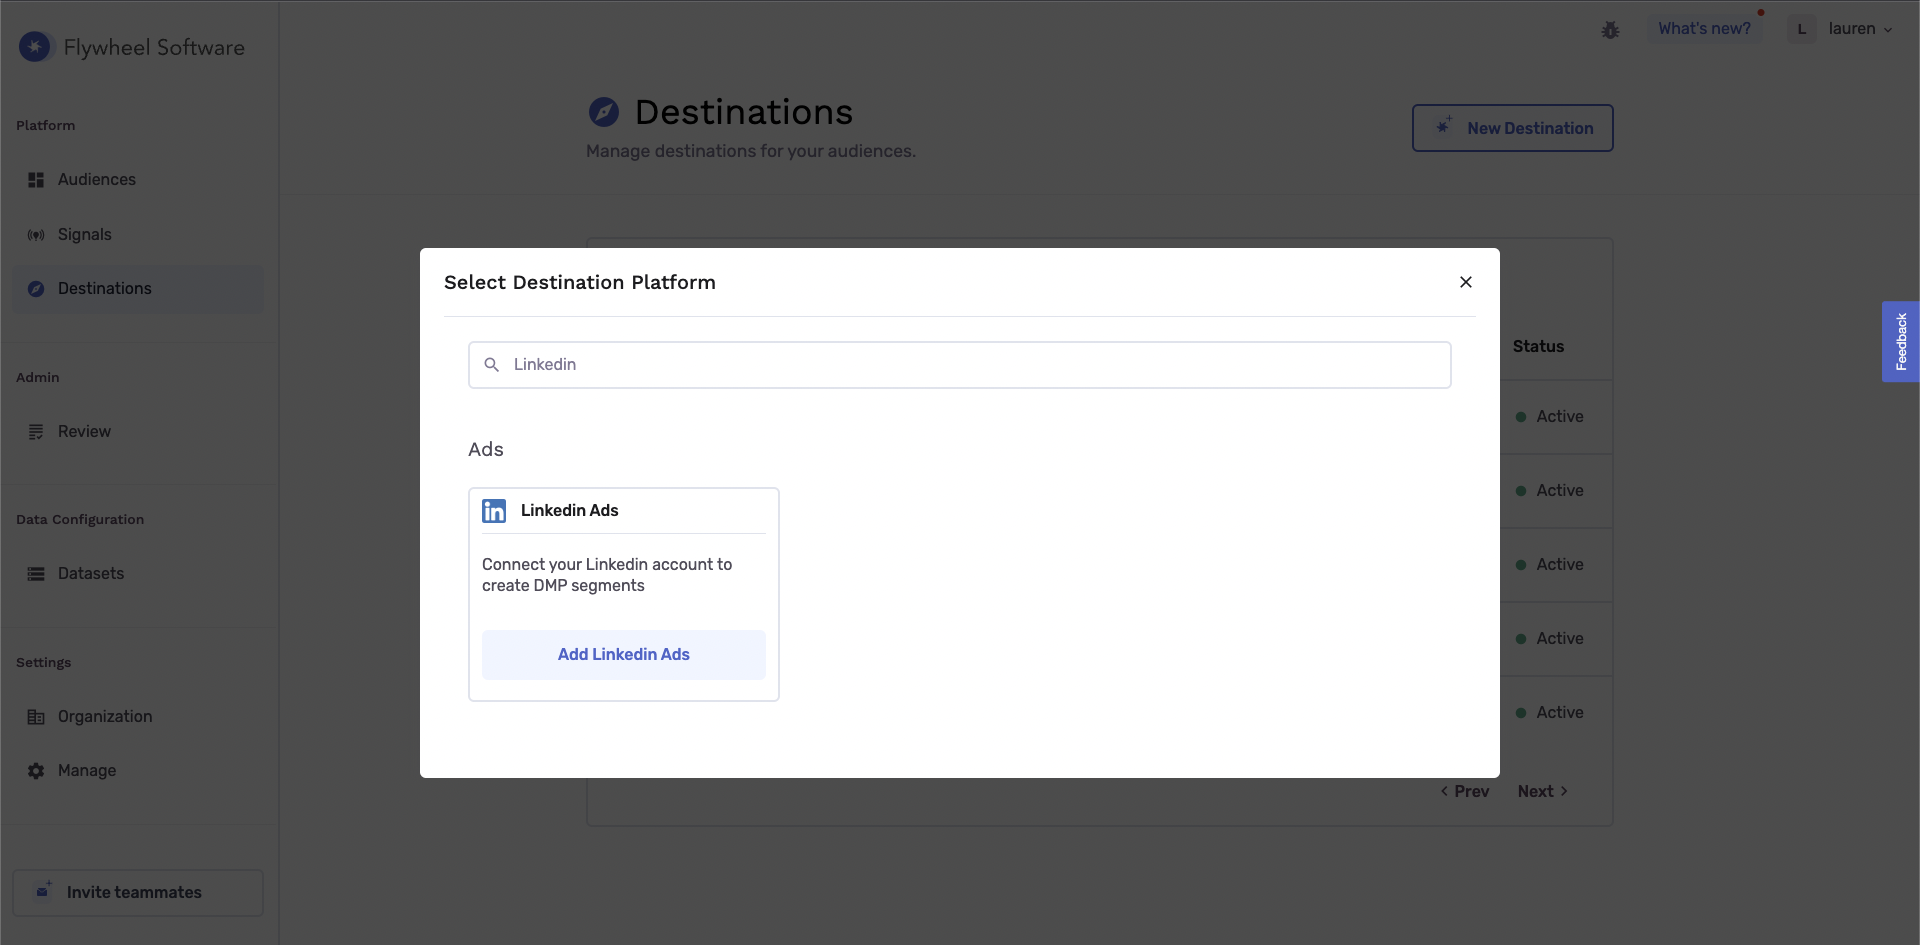Go to Destinations in sidebar
The image size is (1920, 945).
(x=138, y=289)
